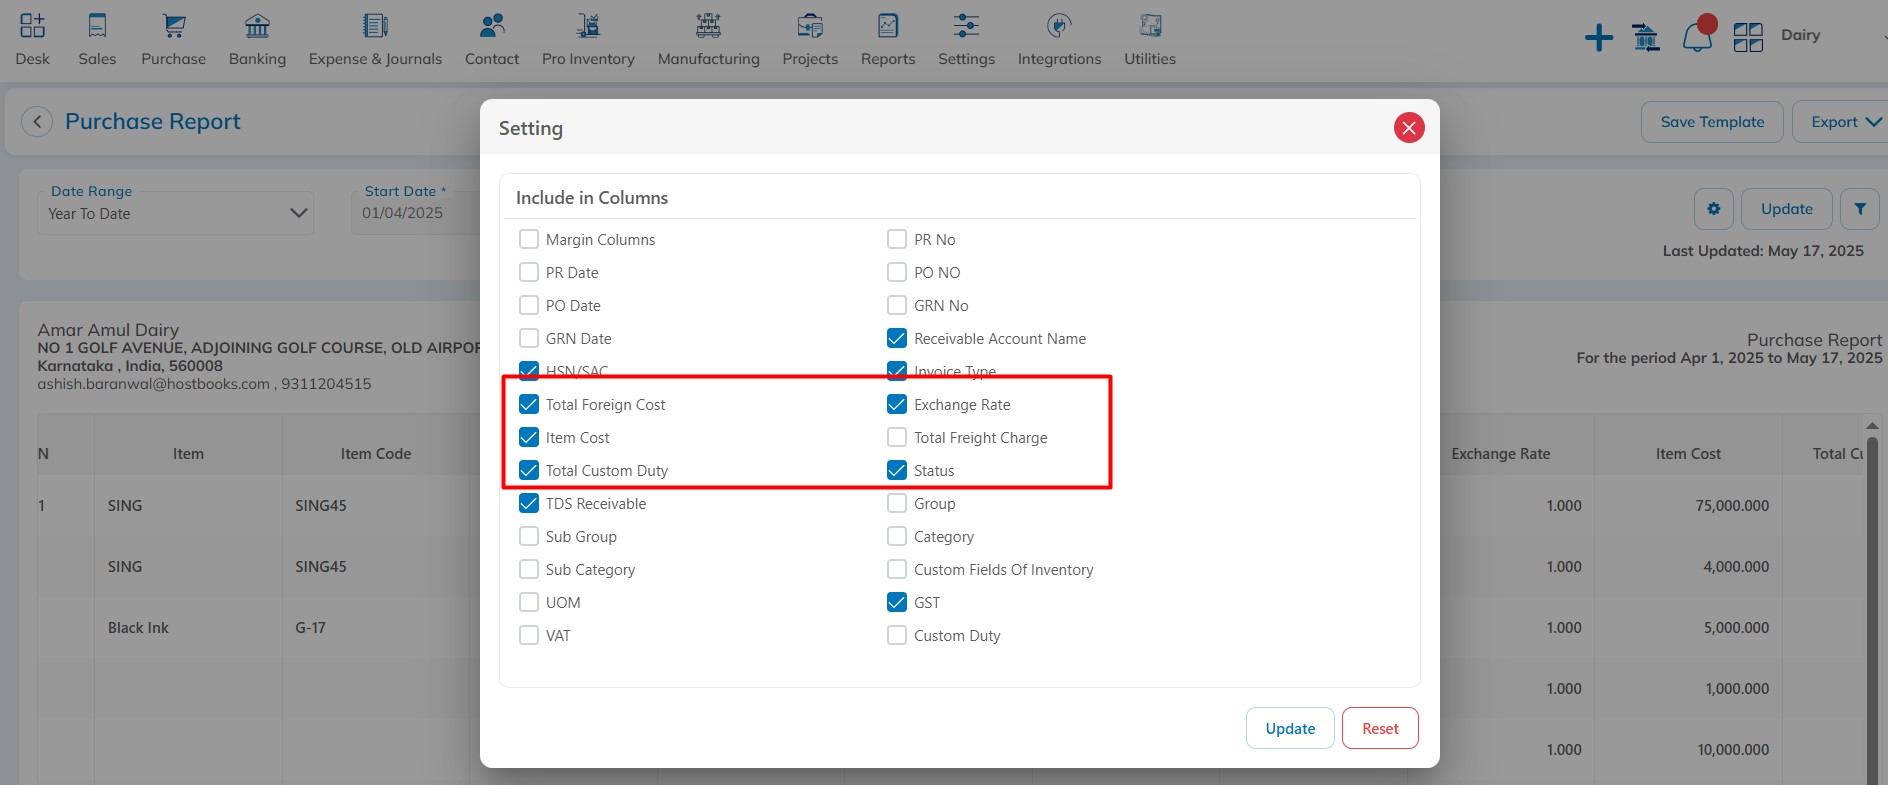Open the Sales module icon
This screenshot has height=785, width=1888.
coord(97,25)
